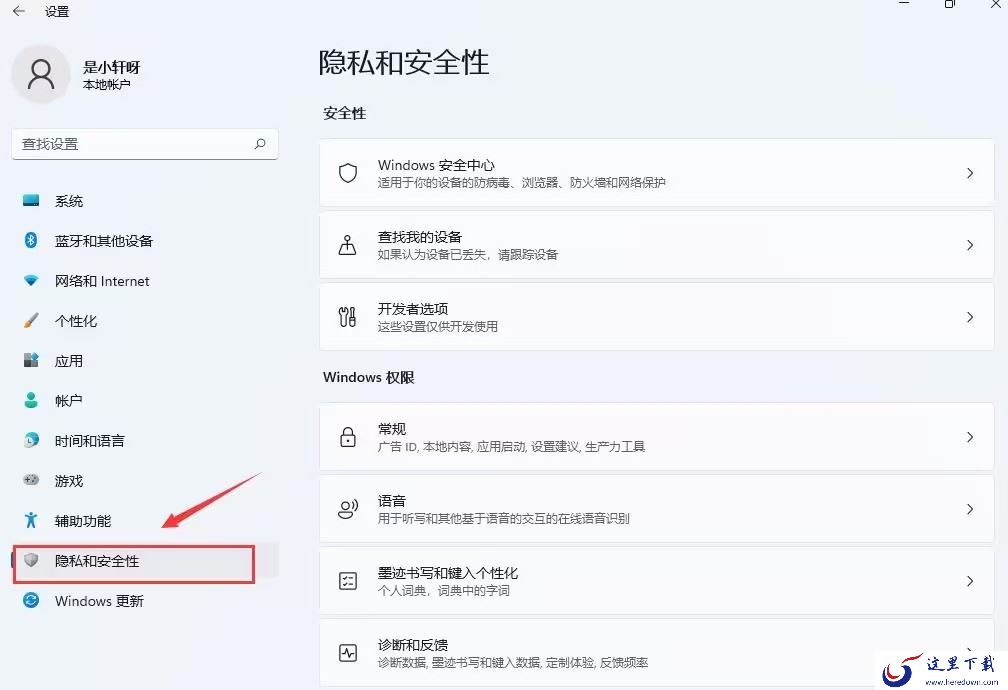1008x690 pixels.
Task: Open 语音 online speech recognition settings
Action: point(656,509)
